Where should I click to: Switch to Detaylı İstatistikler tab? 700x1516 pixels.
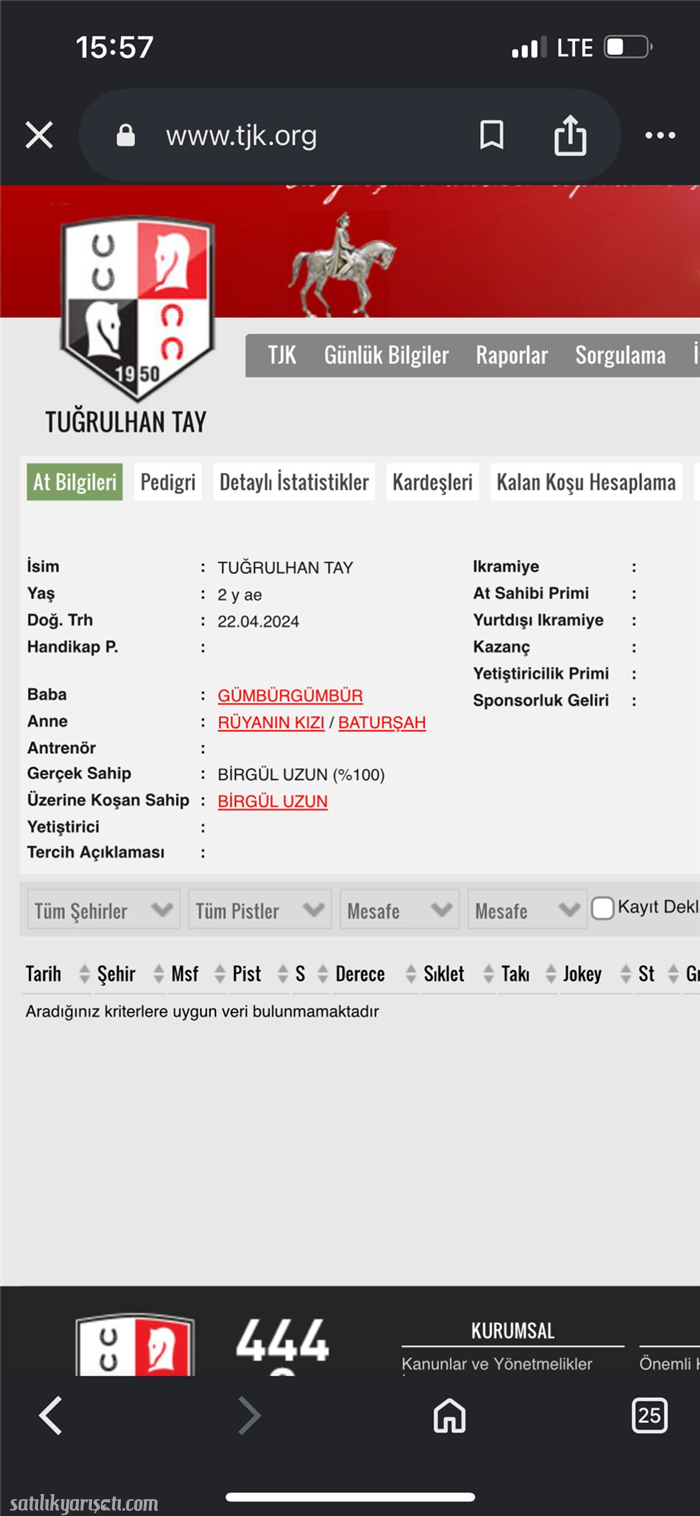(294, 482)
